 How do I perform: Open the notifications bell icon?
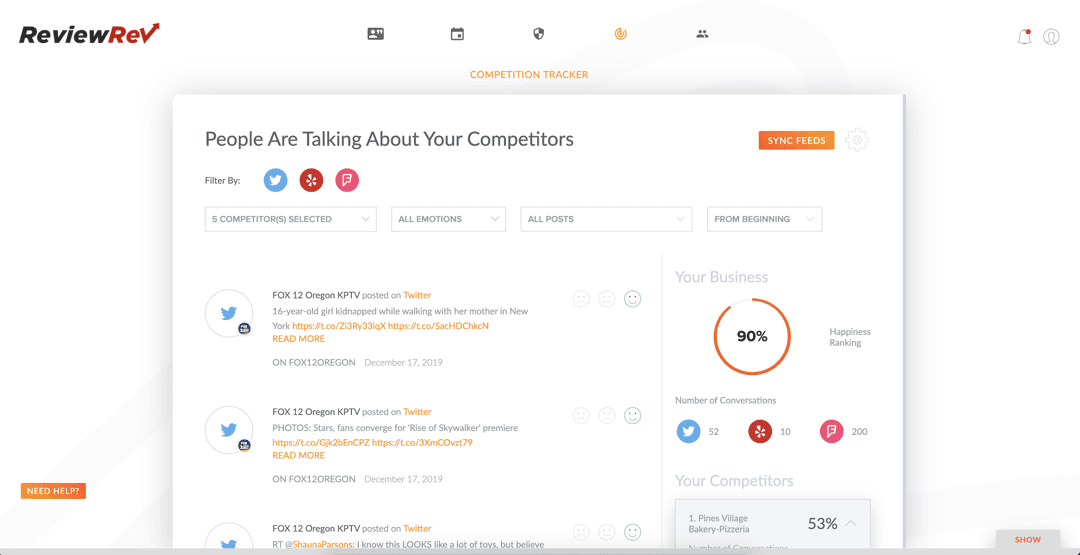[1024, 36]
